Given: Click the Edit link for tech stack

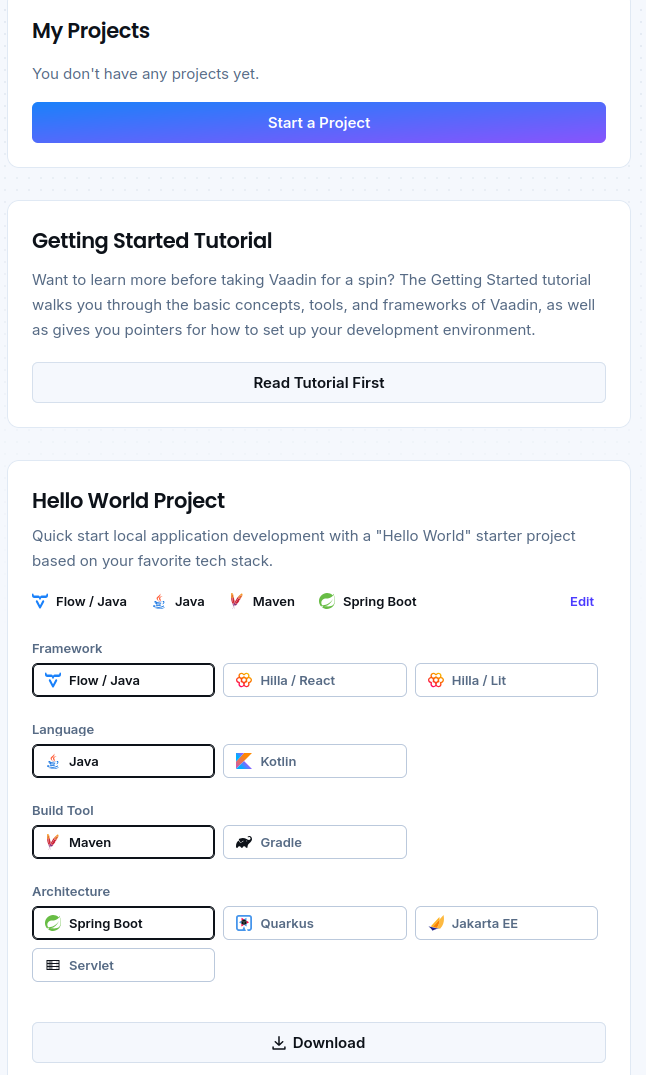Looking at the screenshot, I should pos(582,601).
